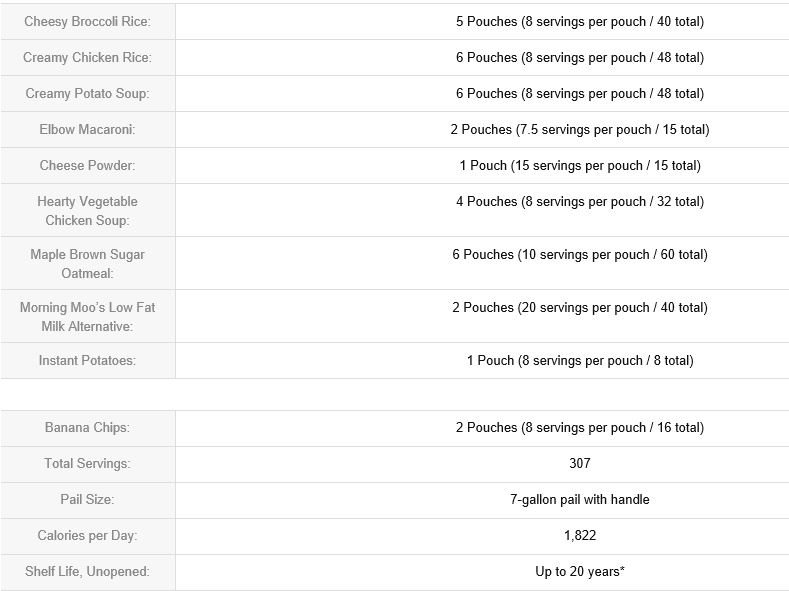789x591 pixels.
Task: Click the Elbow Macaroni label cell
Action: click(88, 130)
